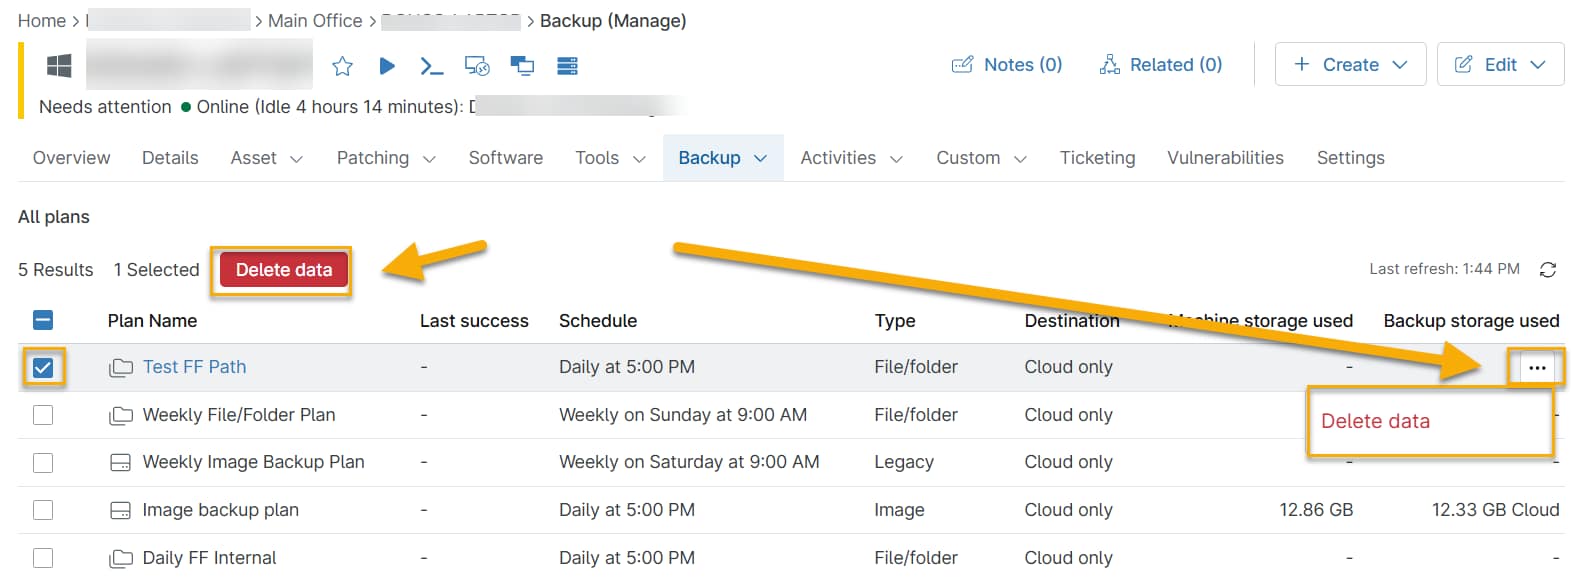The image size is (1574, 578).
Task: Choose Delete data from the context menu
Action: click(x=1375, y=422)
